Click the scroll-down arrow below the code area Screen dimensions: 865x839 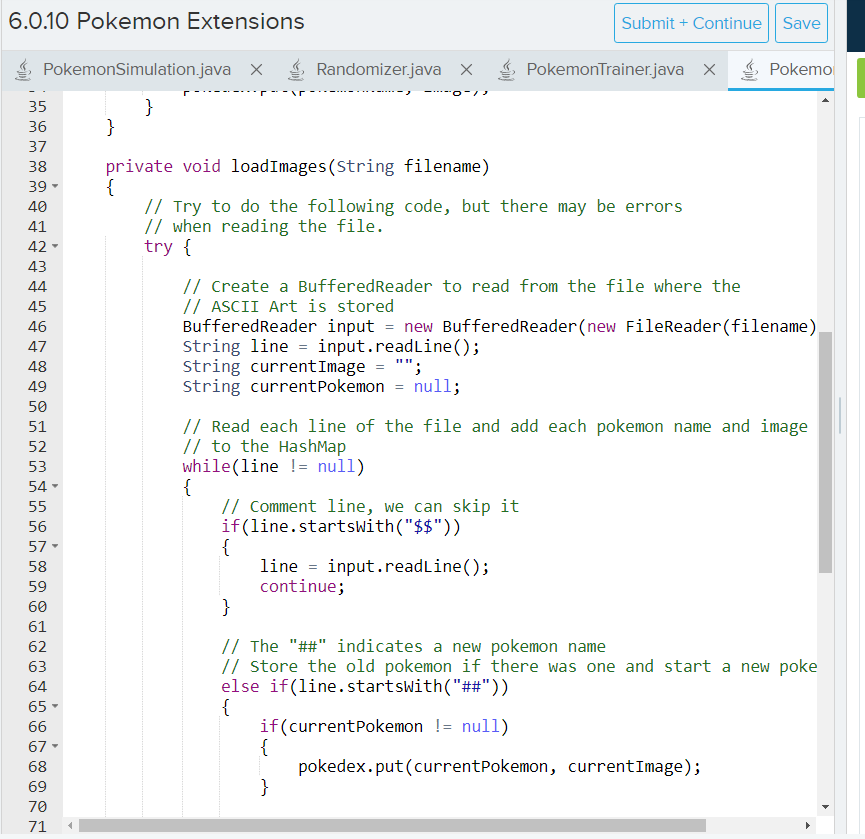(x=827, y=806)
